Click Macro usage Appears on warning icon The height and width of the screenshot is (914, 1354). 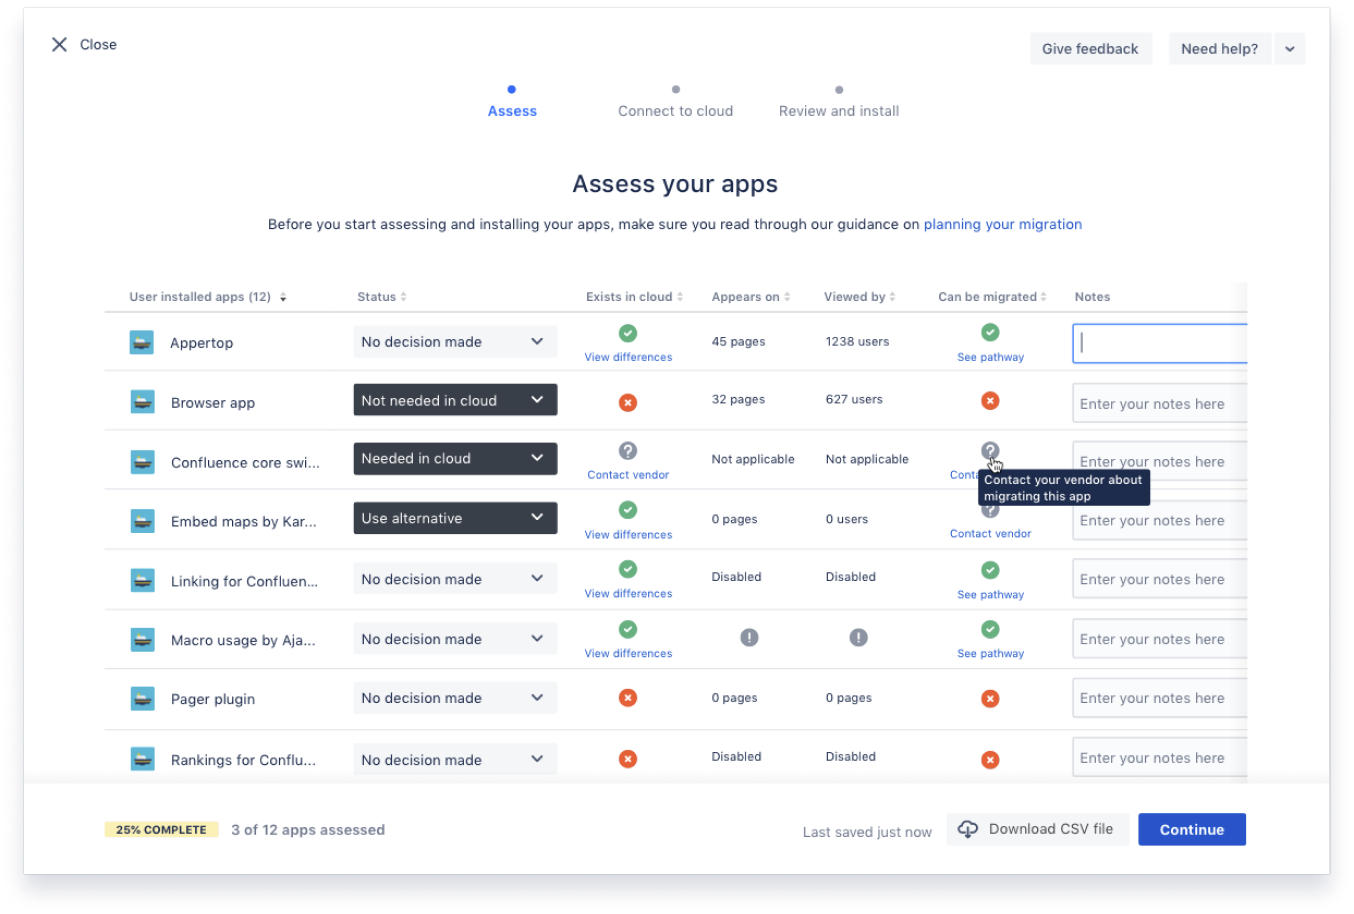point(749,637)
